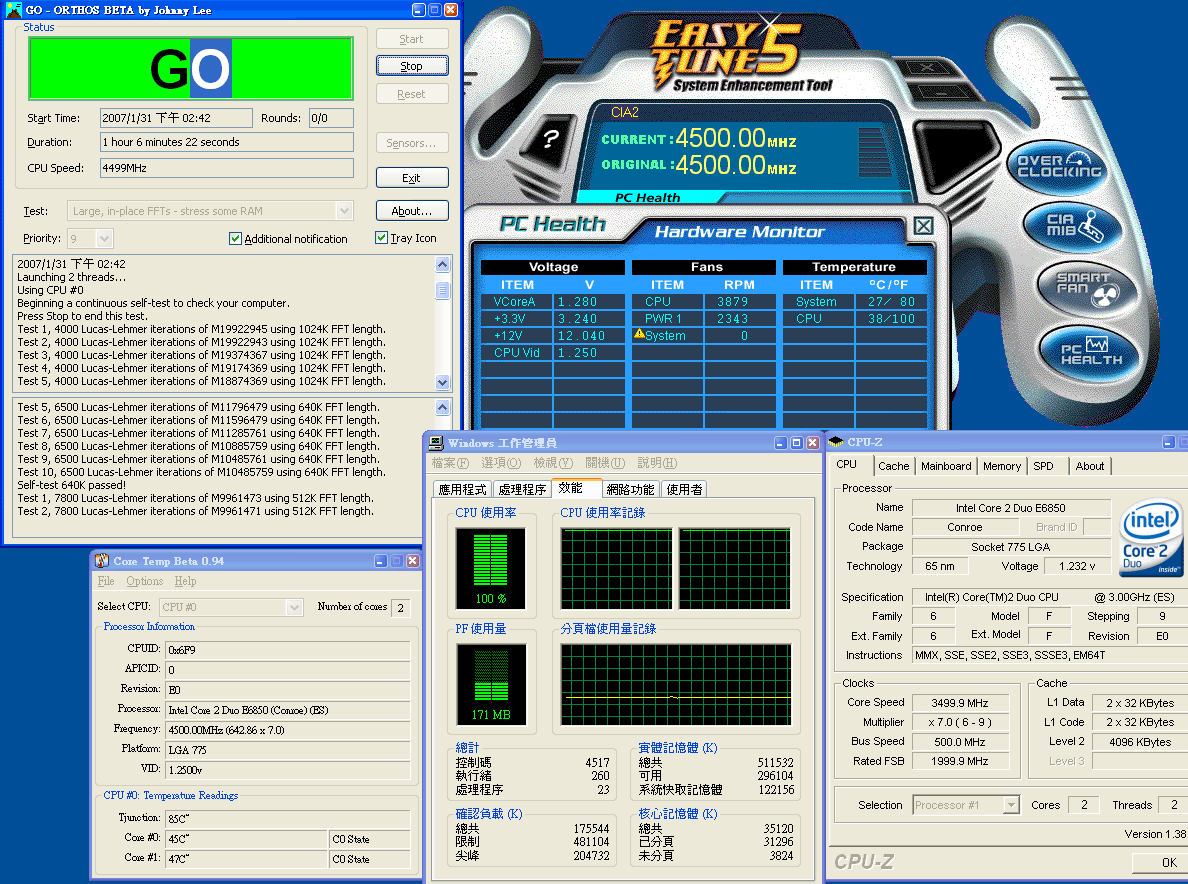This screenshot has height=884, width=1188.
Task: Click the EasyTune5 question mark help button
Action: coord(551,139)
